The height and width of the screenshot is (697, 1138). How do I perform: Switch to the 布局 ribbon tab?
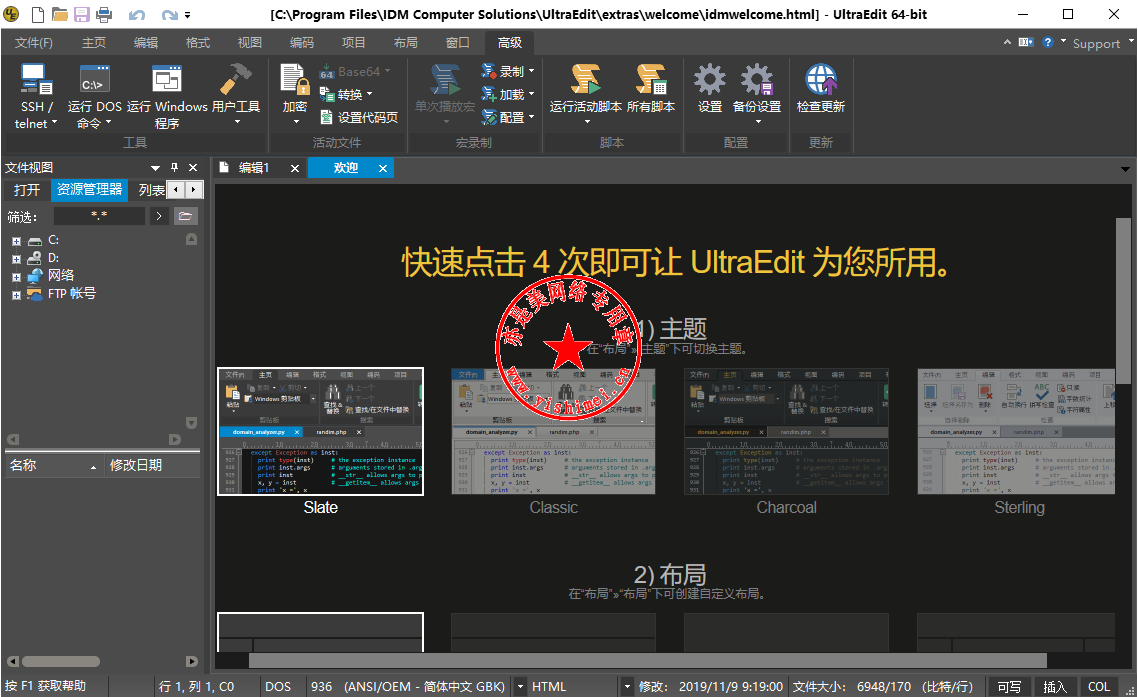click(x=406, y=43)
